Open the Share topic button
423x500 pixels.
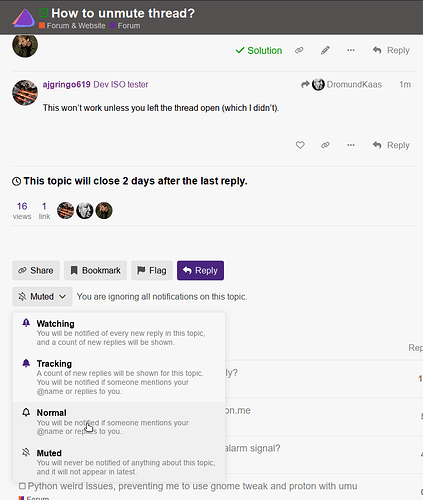tap(36, 270)
